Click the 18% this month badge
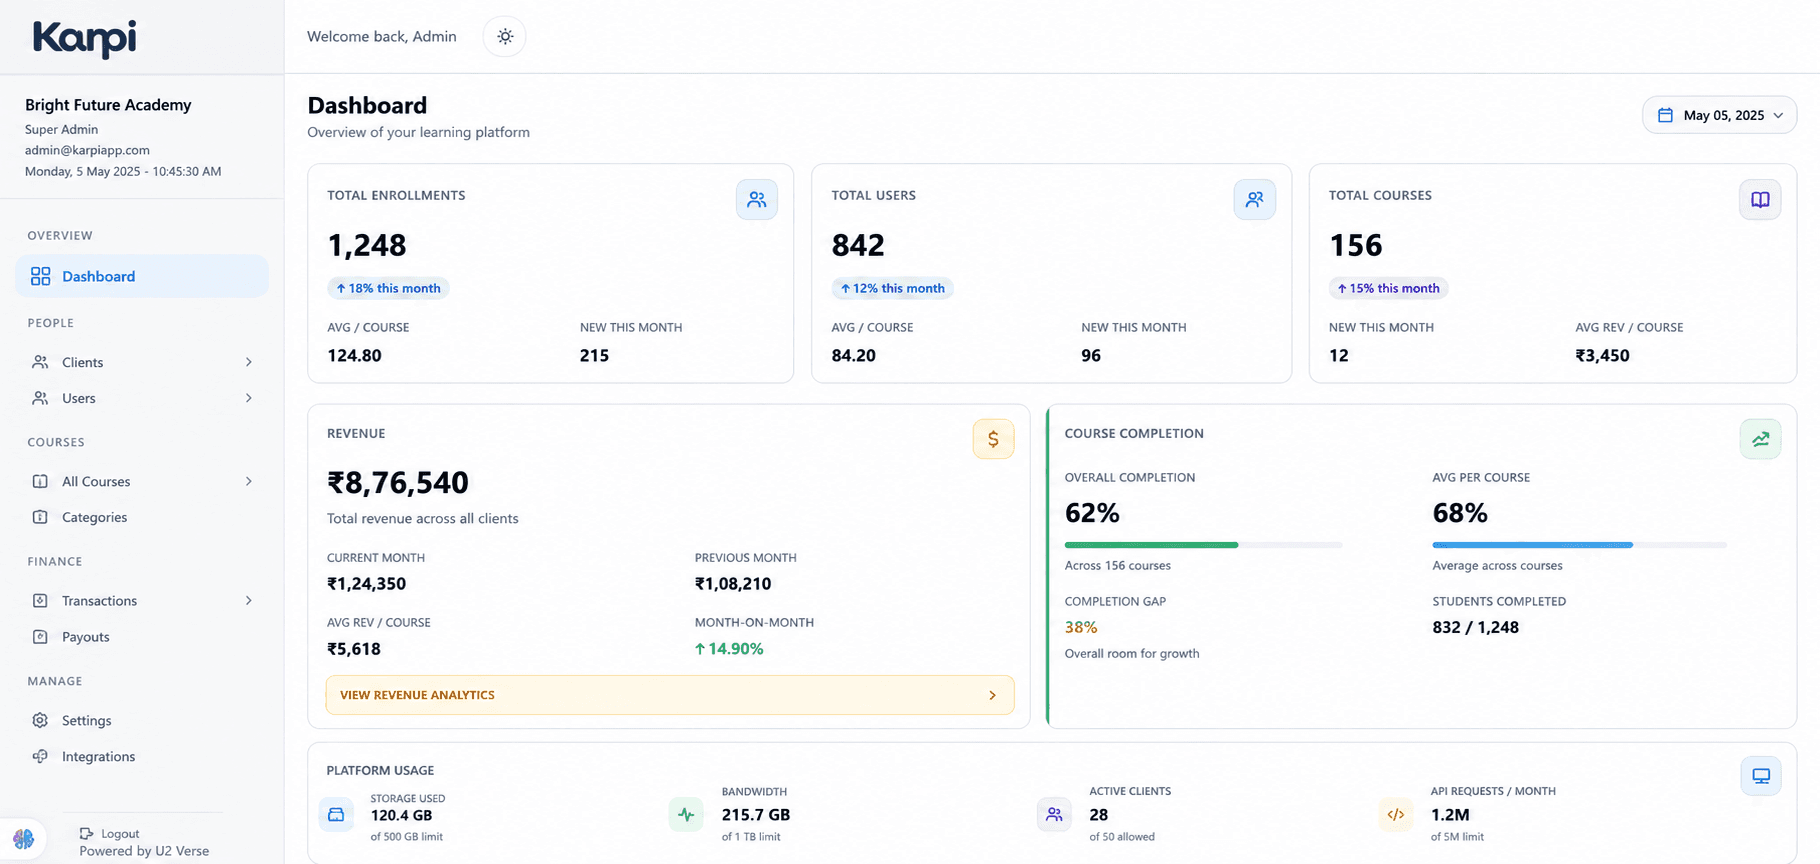Viewport: 1820px width, 864px height. pyautogui.click(x=388, y=288)
